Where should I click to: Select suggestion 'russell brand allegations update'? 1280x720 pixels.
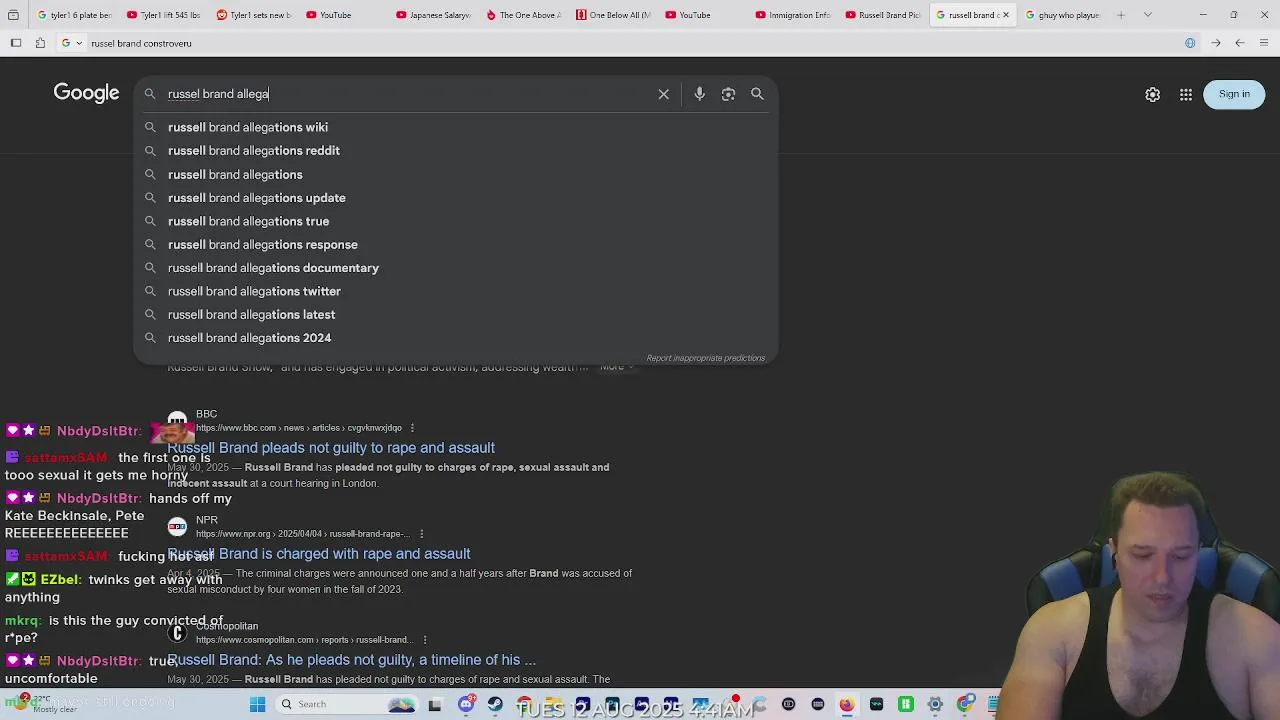point(455,197)
